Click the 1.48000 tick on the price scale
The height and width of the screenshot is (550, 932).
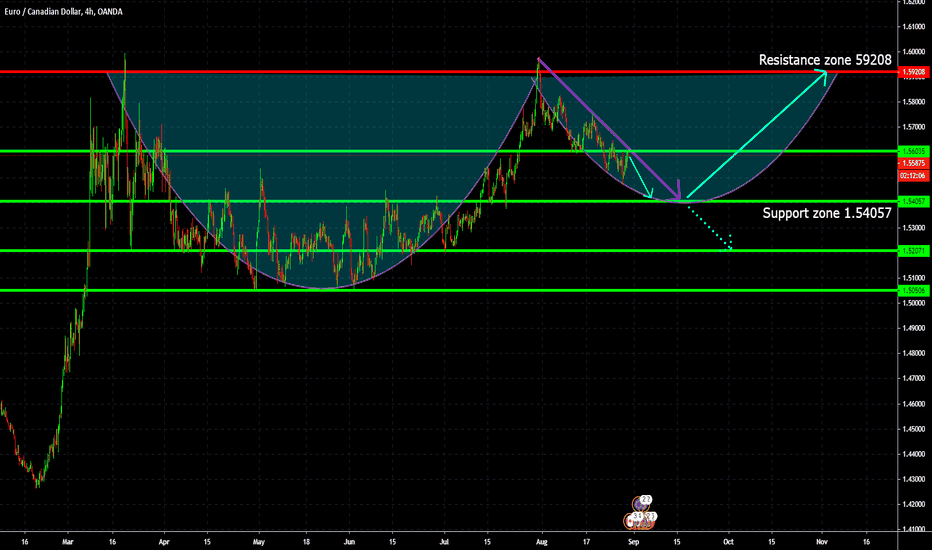914,353
